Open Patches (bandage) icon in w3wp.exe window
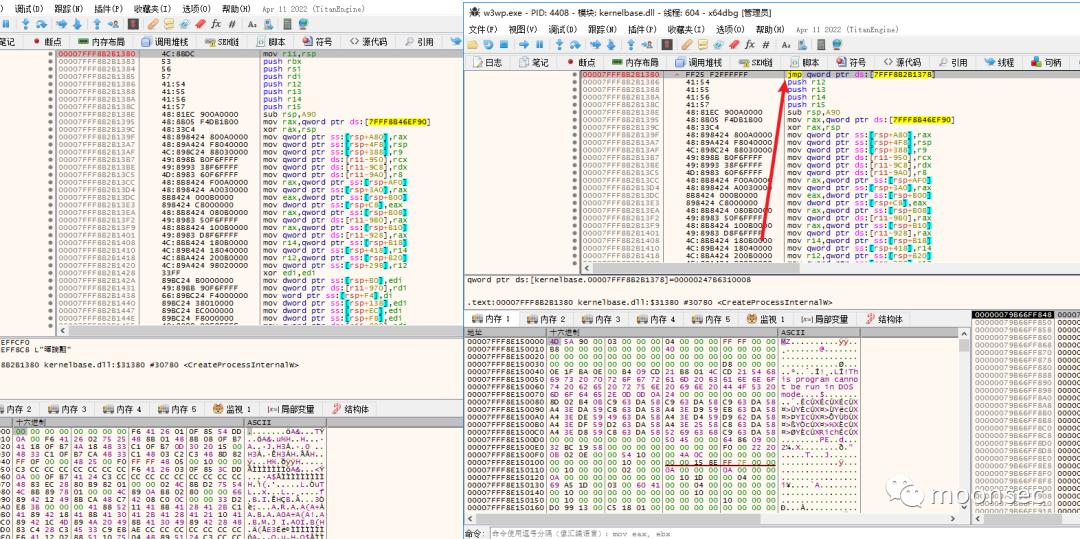The width and height of the screenshot is (1080, 539). pyautogui.click(x=687, y=45)
